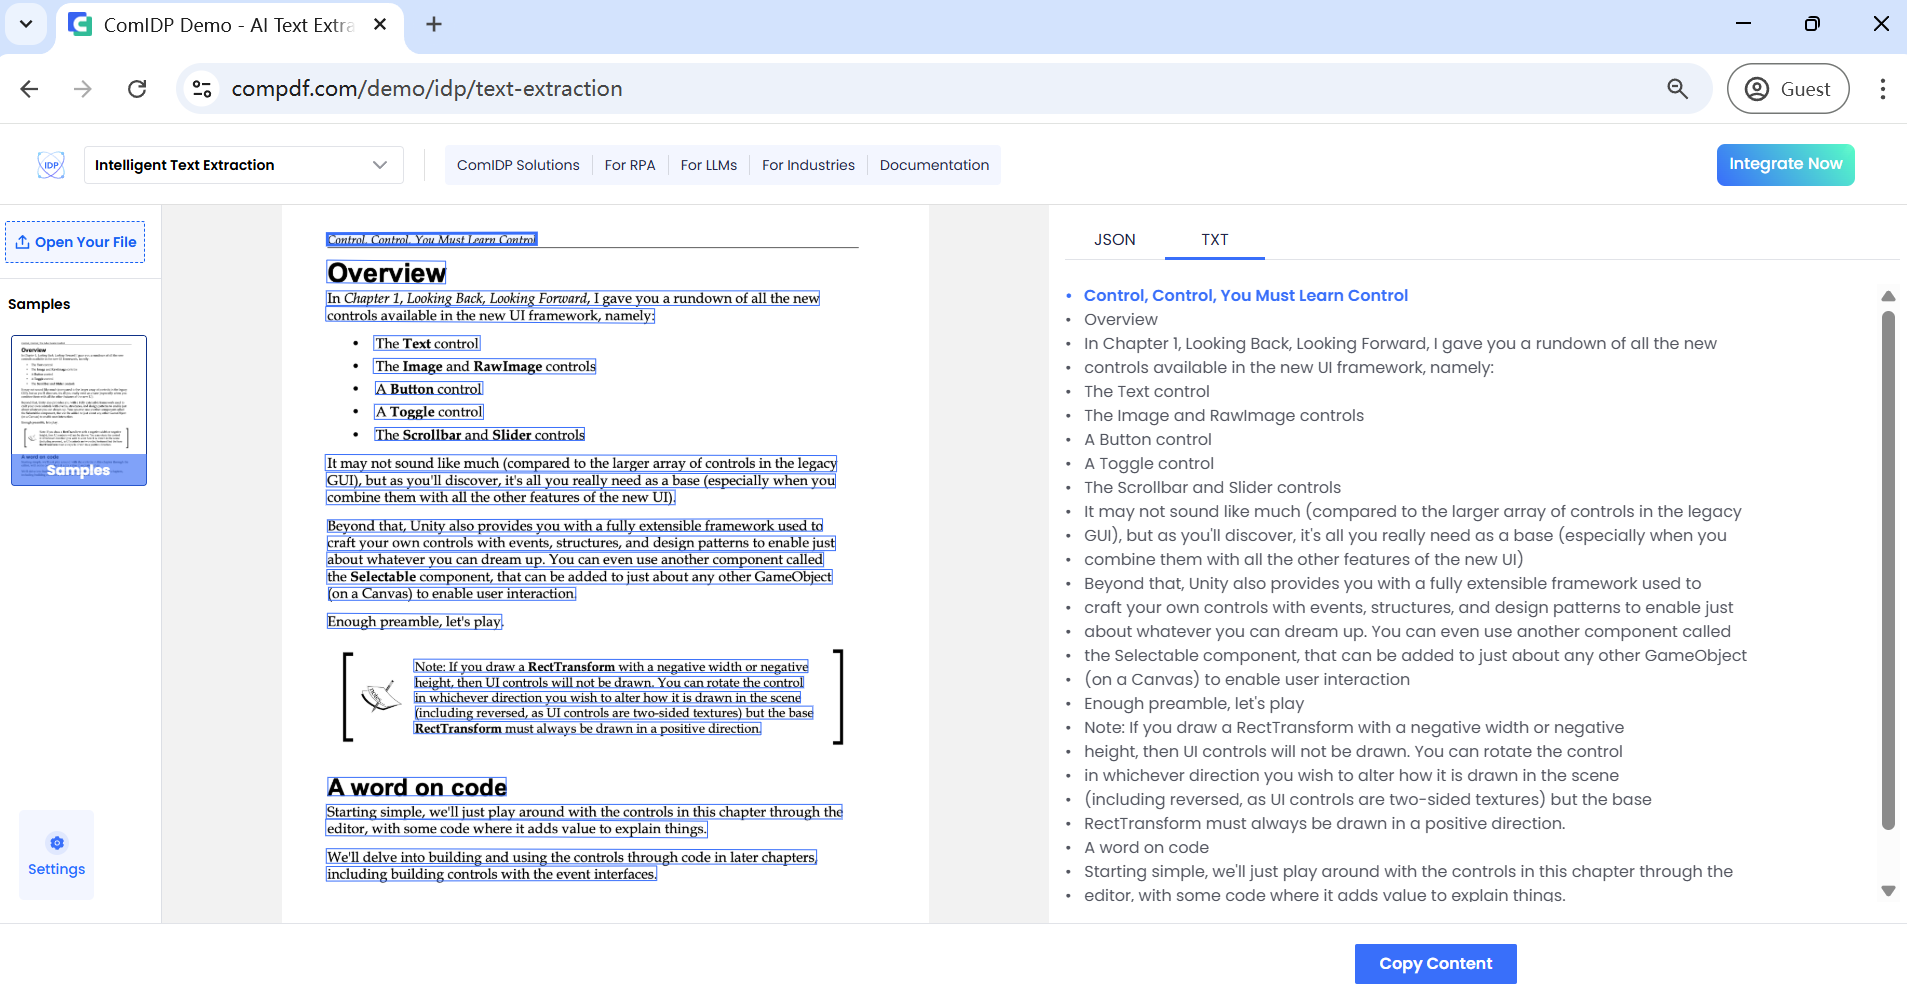Image resolution: width=1907 pixels, height=1000 pixels.
Task: Select 'Enough preamble, let's play' result line
Action: [x=1194, y=703]
